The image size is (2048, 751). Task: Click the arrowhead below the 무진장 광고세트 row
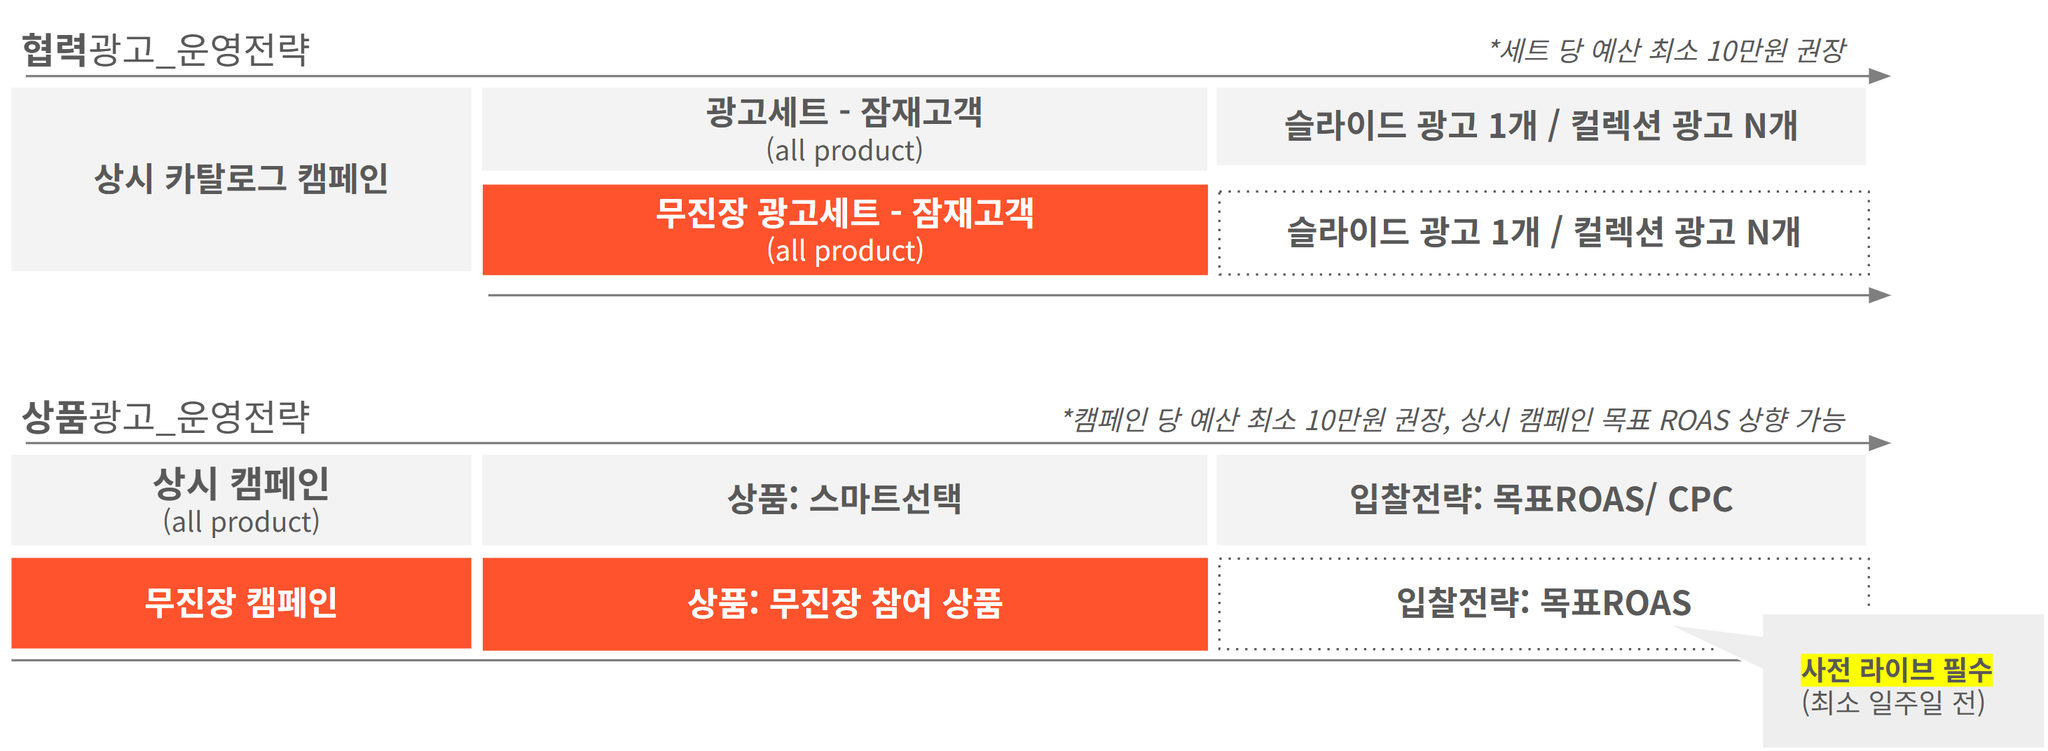tap(1879, 295)
